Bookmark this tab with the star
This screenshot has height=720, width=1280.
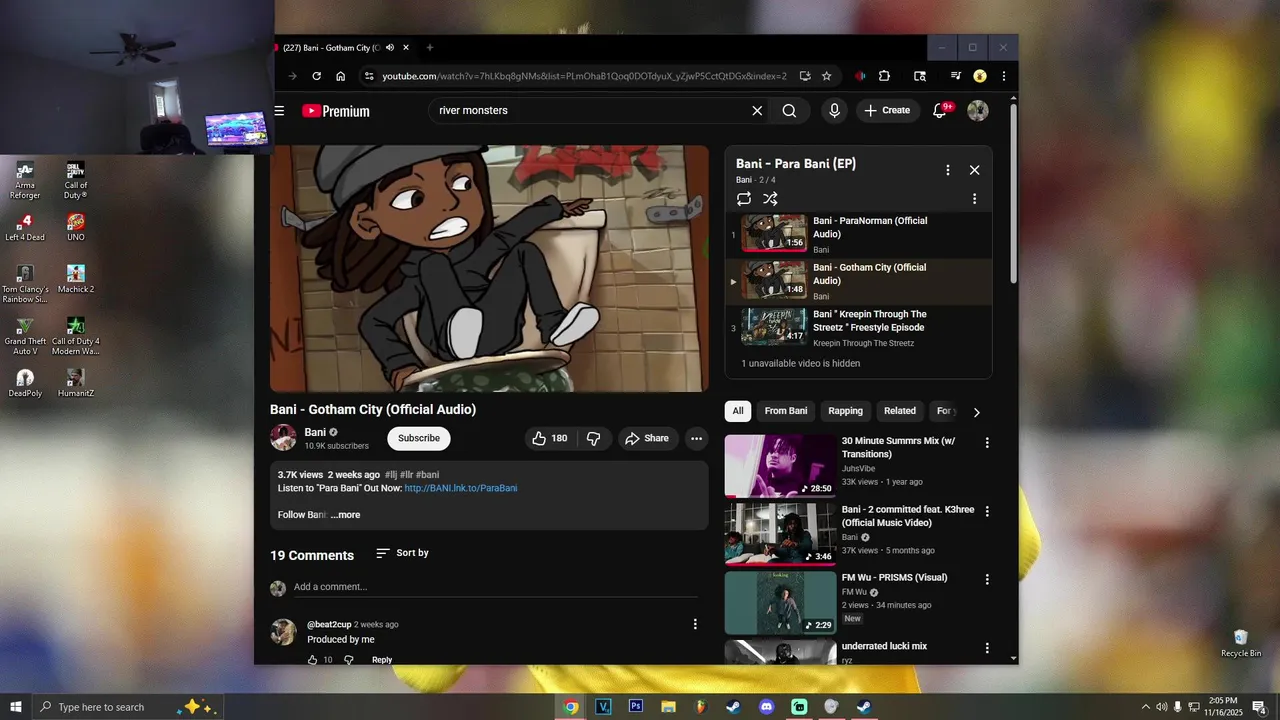(827, 76)
